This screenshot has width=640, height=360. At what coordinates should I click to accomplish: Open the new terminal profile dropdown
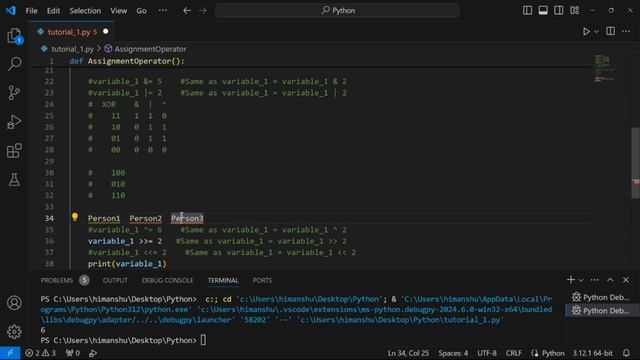coord(581,280)
